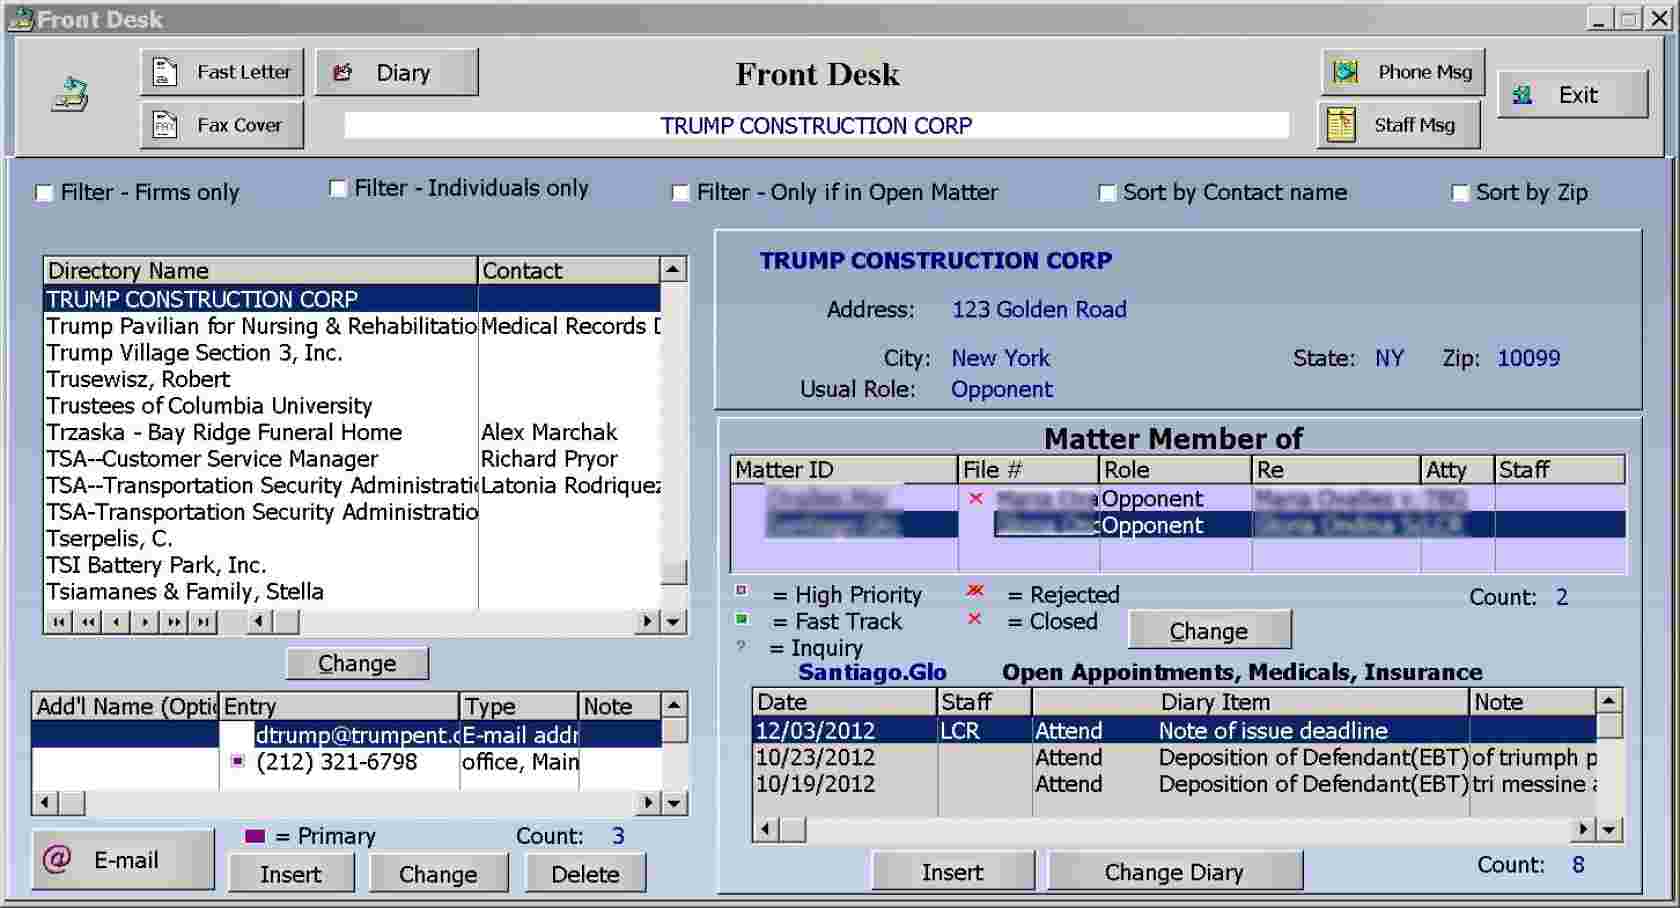Go forward one page in directory list

[175, 622]
